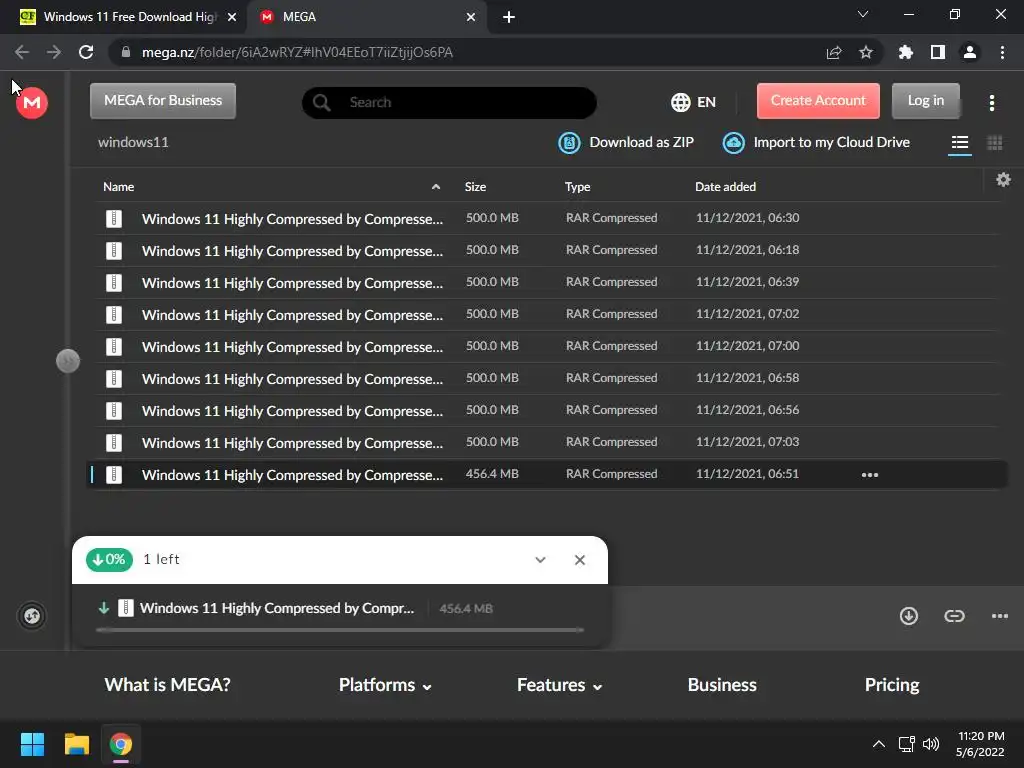Open three-dot options for the 456.4 MB file
Screen dimensions: 1024x768
869,475
